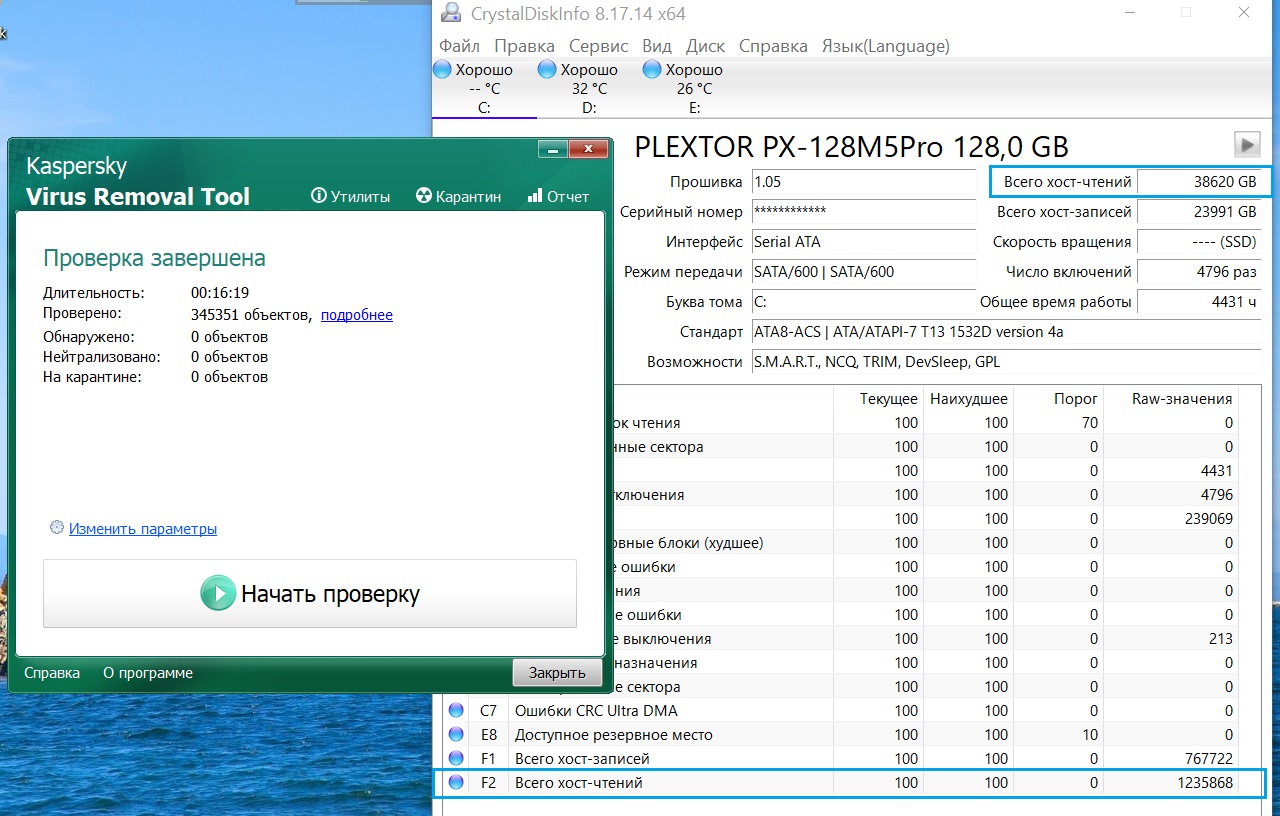Open the Диск menu
Screen dimensions: 1280x816
(x=706, y=46)
